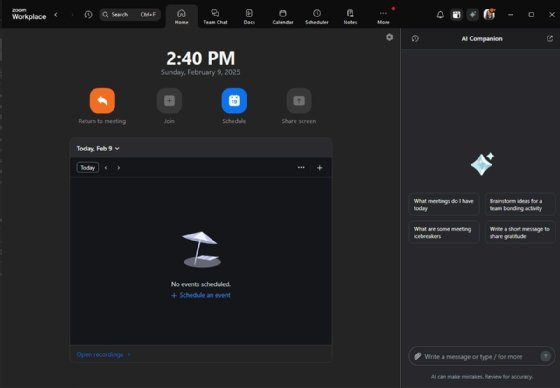Viewport: 560px width, 388px height.
Task: Go to previous day arrow
Action: 106,168
